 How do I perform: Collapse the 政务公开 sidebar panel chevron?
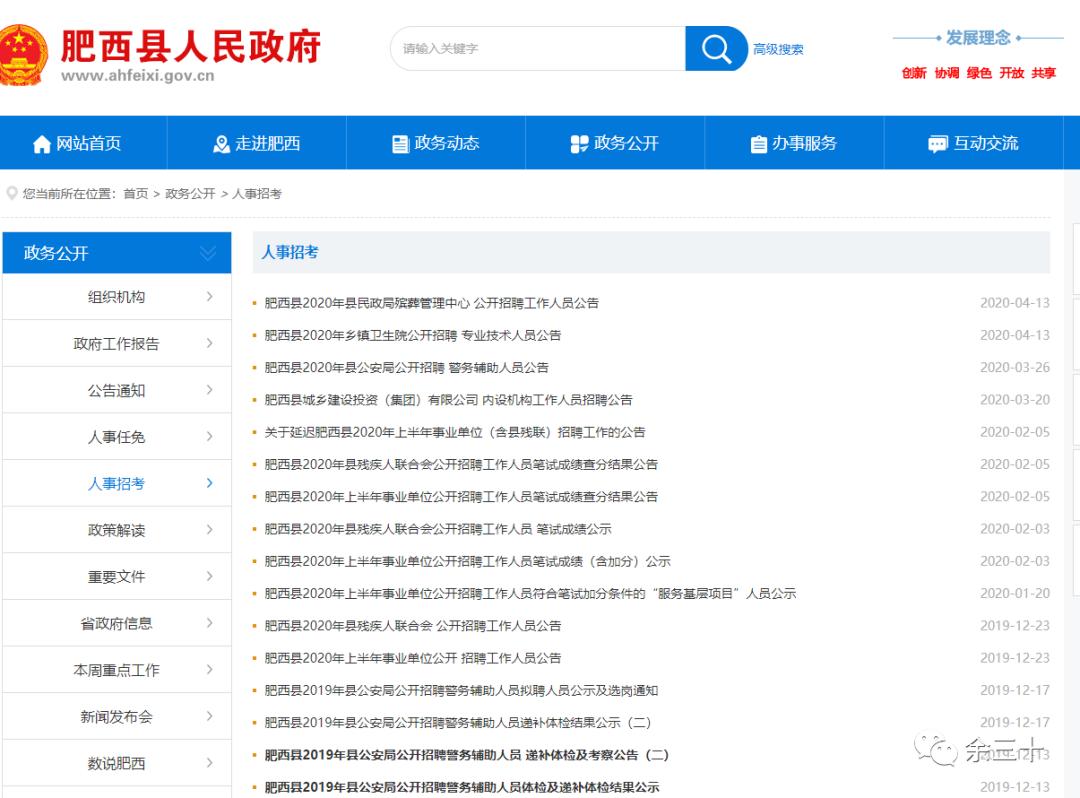pos(208,252)
